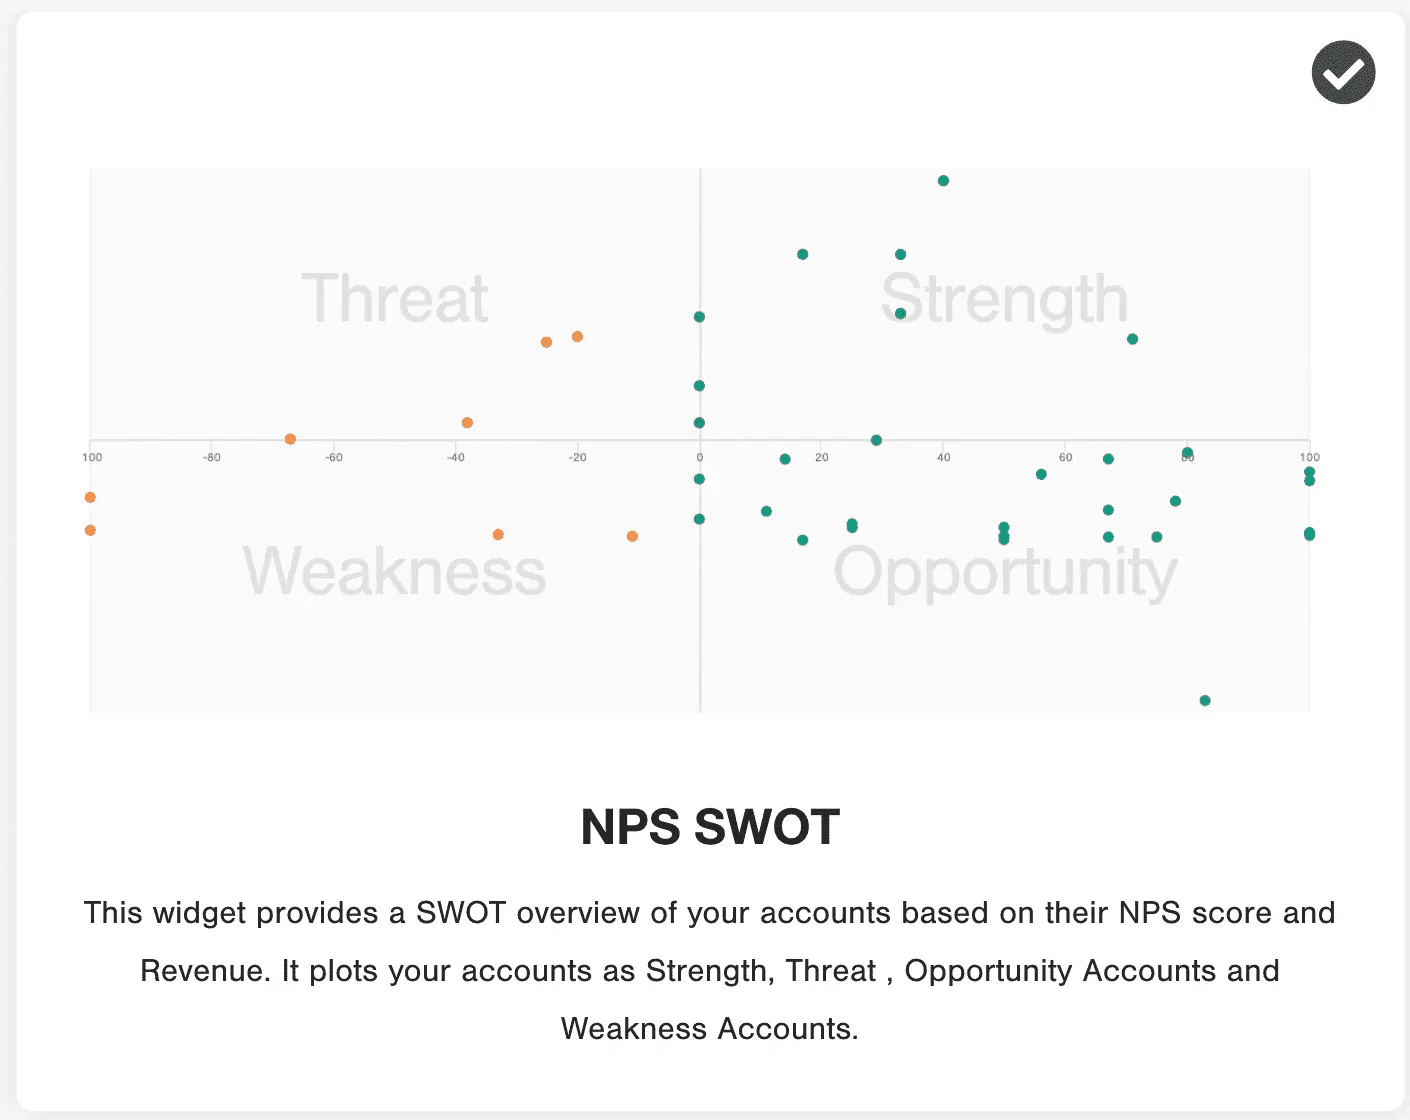Select the leftmost orange dot in Weakness quadrant
Viewport: 1410px width, 1120px height.
[89, 529]
